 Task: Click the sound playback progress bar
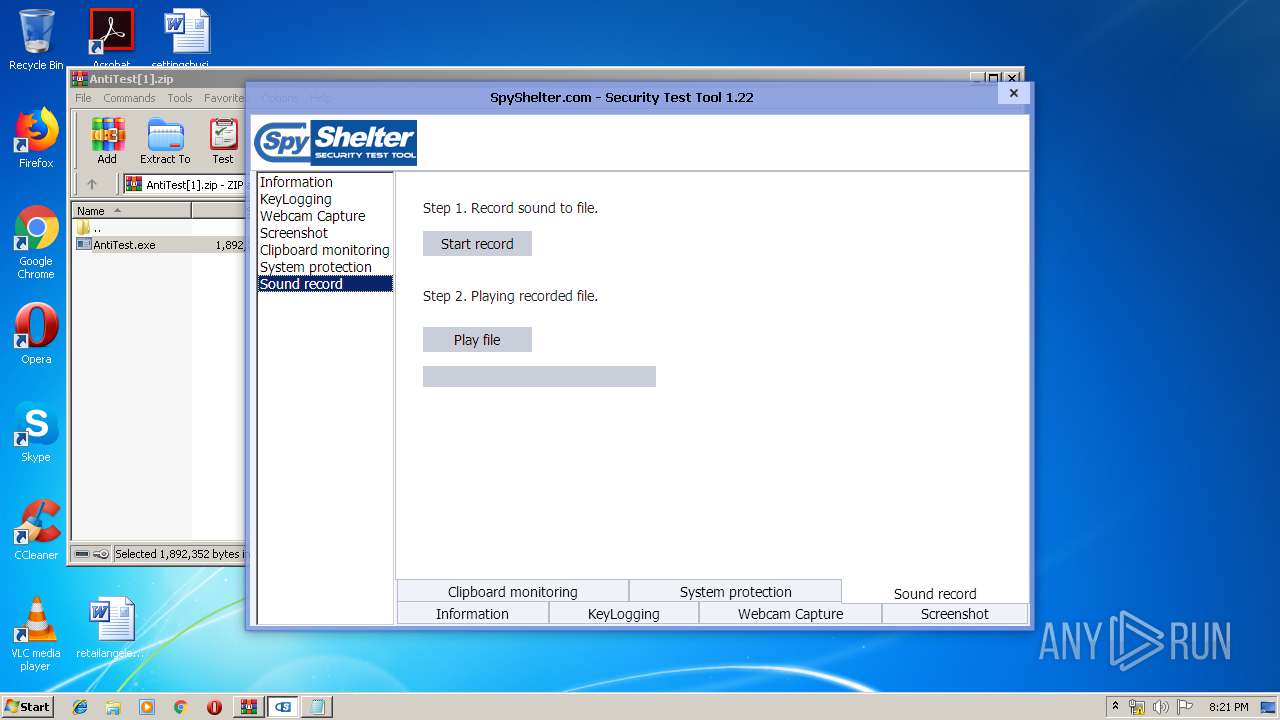click(x=539, y=376)
